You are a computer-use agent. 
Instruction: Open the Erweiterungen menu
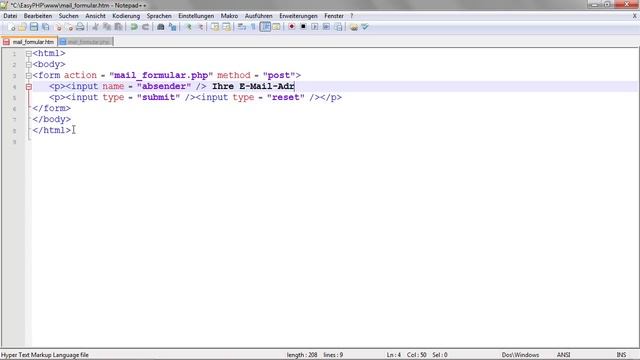pos(298,16)
